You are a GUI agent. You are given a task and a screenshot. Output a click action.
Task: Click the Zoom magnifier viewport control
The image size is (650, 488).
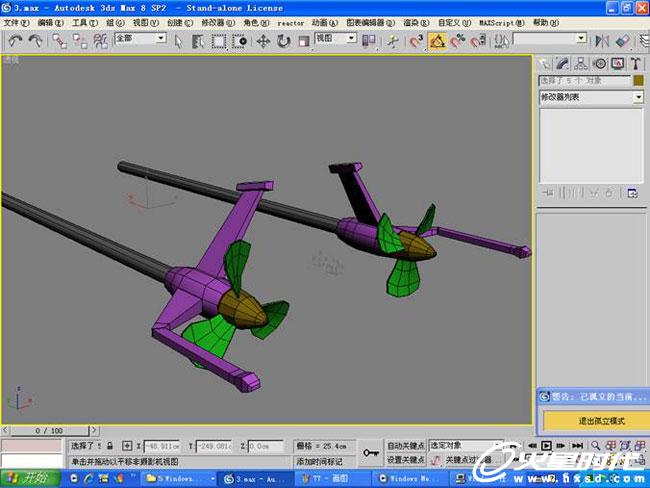pos(596,445)
